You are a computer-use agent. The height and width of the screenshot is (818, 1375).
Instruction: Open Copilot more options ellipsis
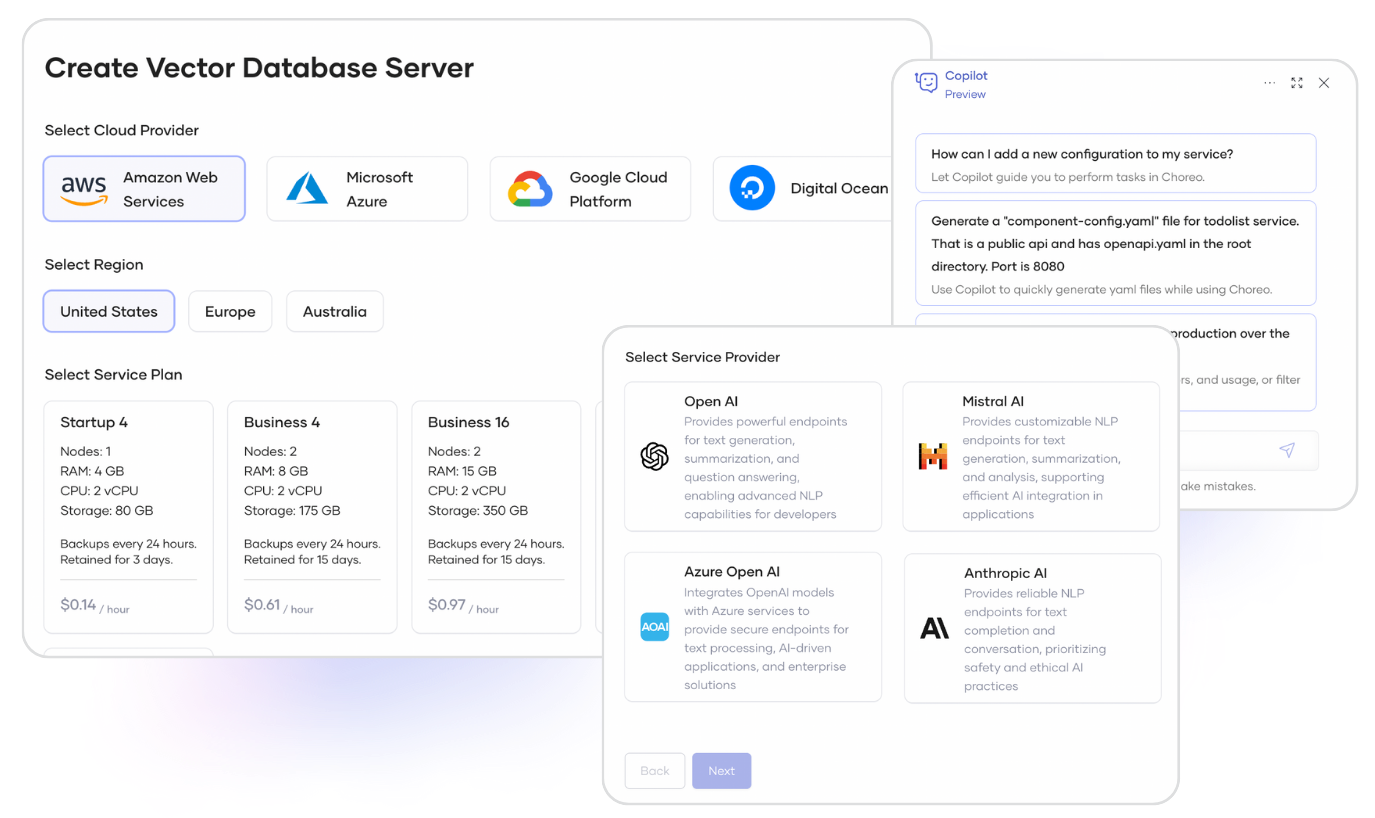1269,83
